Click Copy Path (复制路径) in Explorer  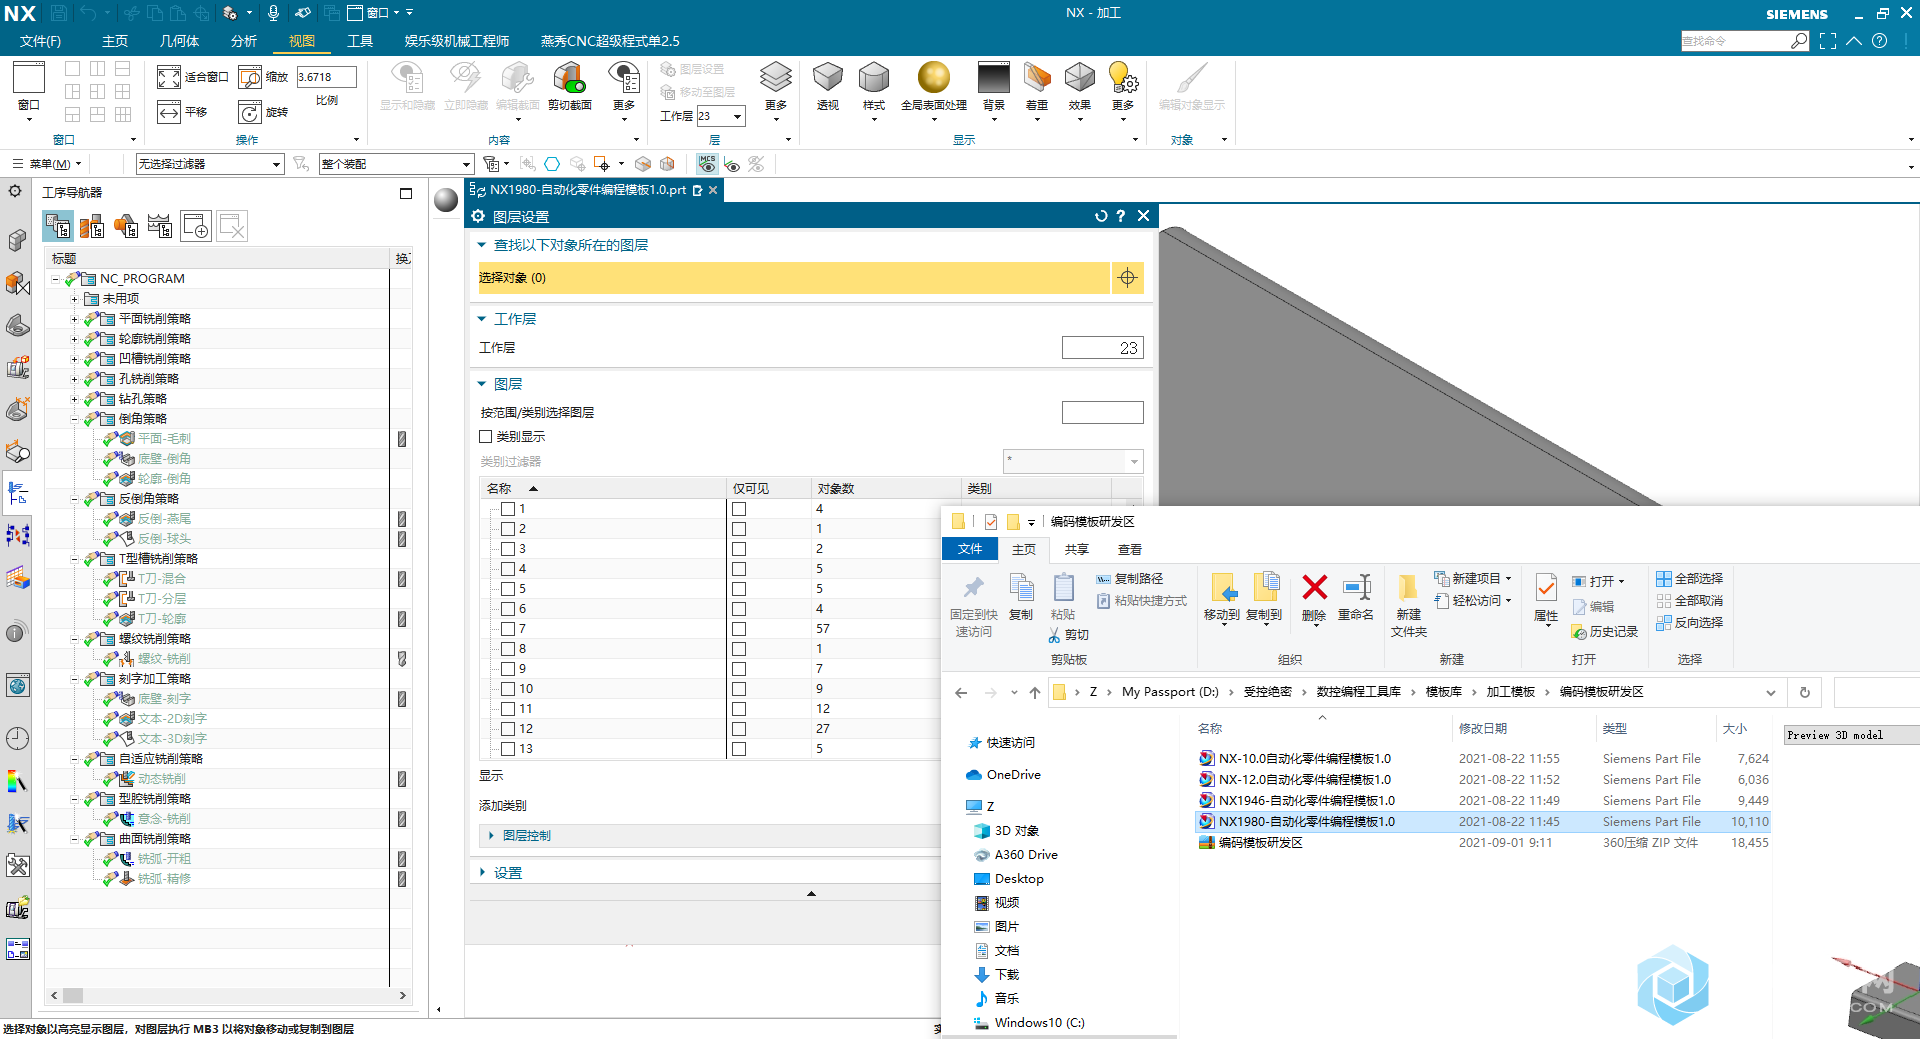tap(1130, 579)
